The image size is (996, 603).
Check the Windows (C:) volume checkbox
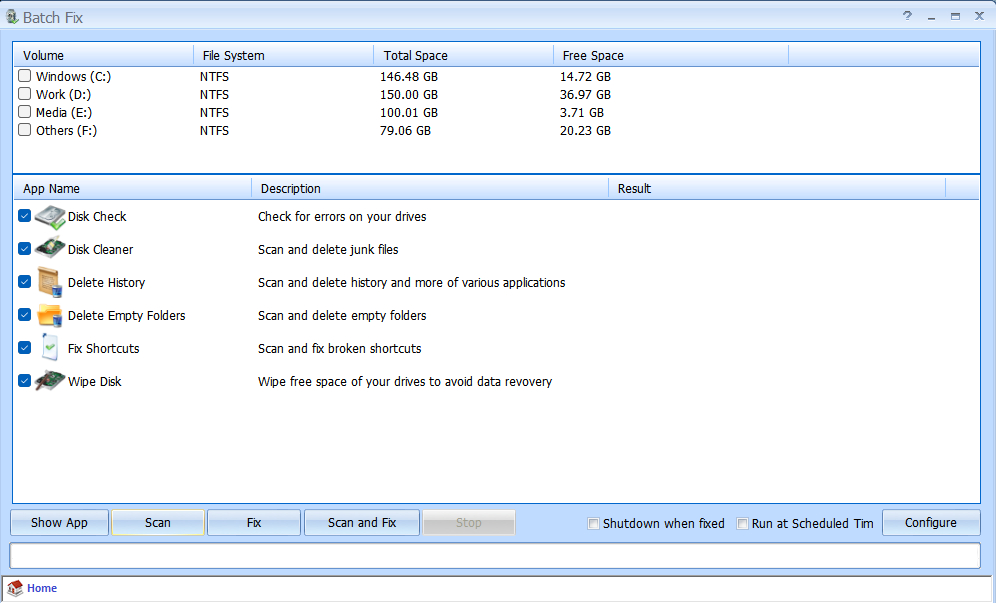click(x=24, y=76)
